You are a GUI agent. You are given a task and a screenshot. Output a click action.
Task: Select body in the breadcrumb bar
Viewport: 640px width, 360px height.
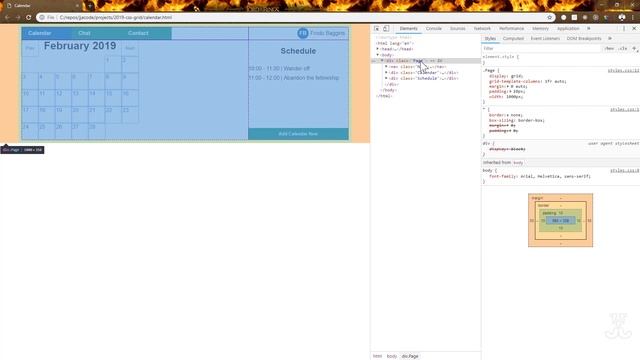coord(391,356)
